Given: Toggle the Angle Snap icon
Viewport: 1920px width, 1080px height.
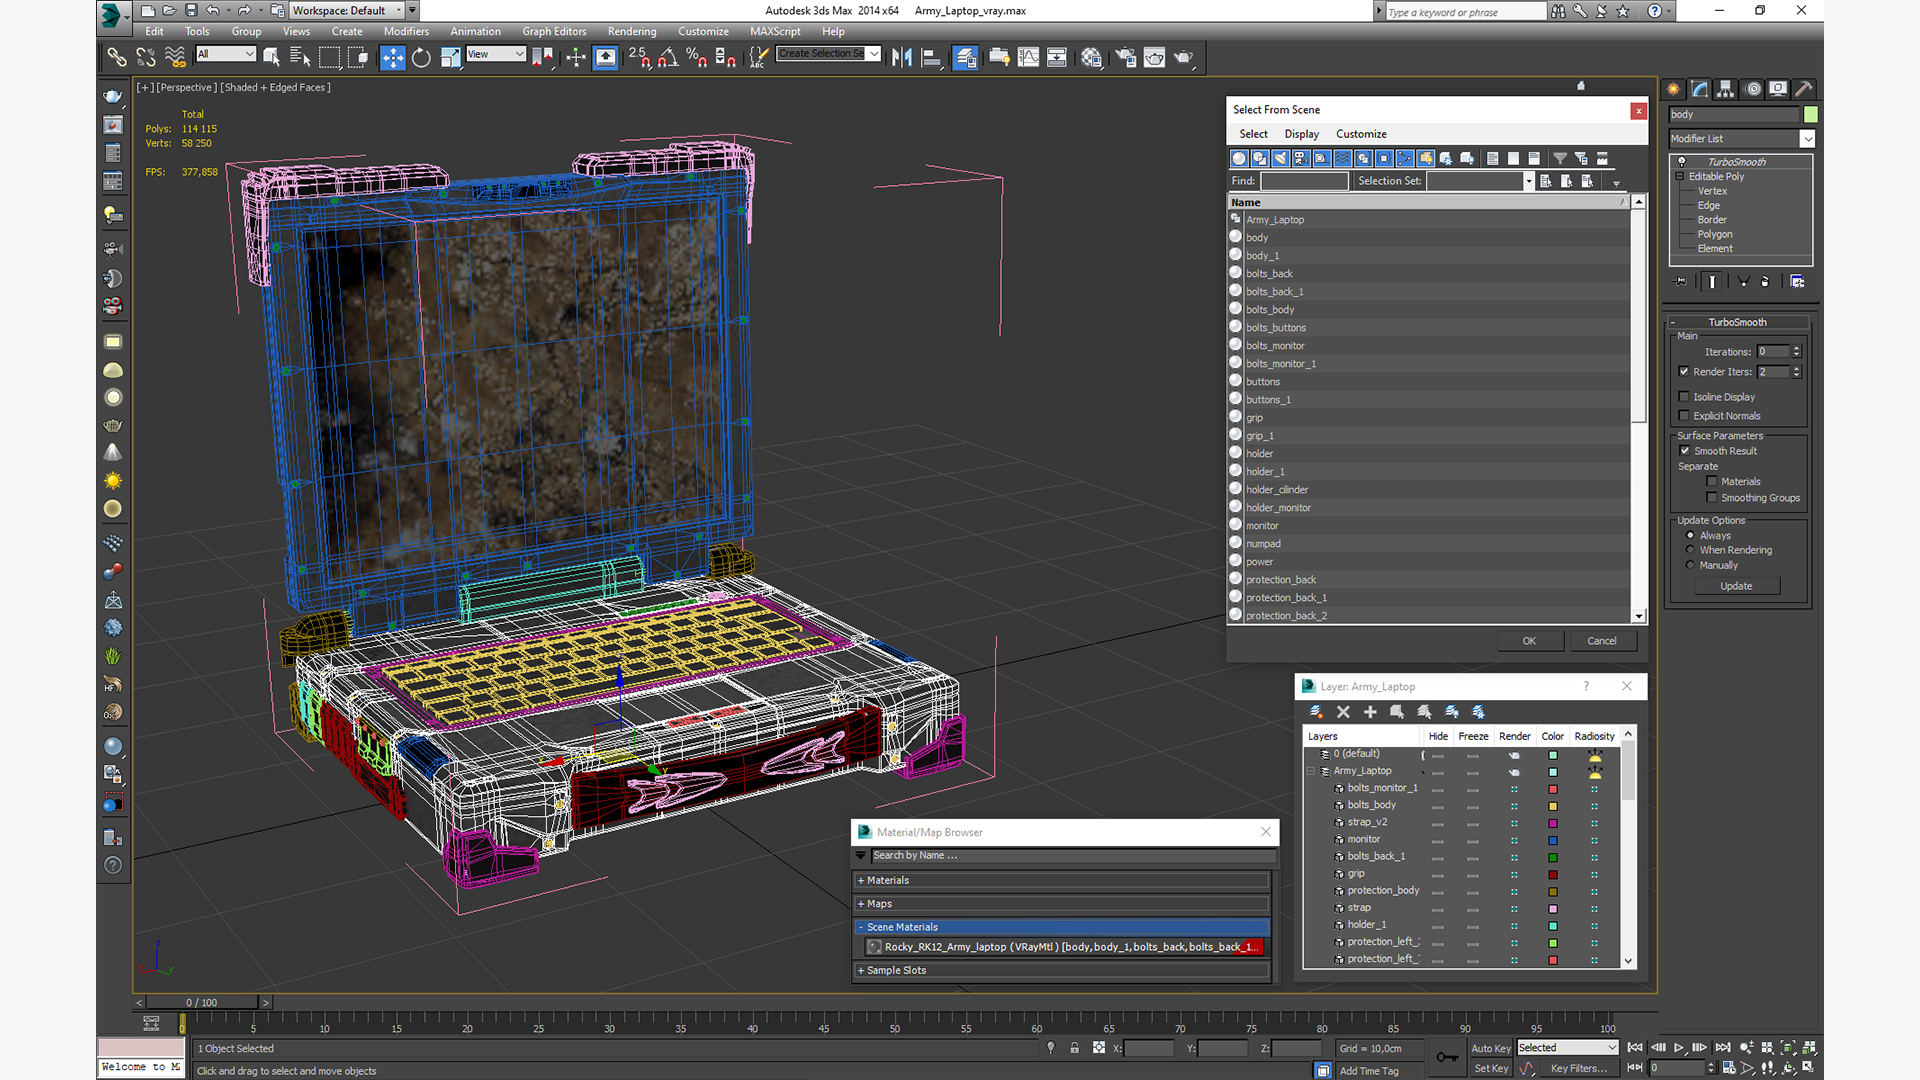Looking at the screenshot, I should (667, 58).
